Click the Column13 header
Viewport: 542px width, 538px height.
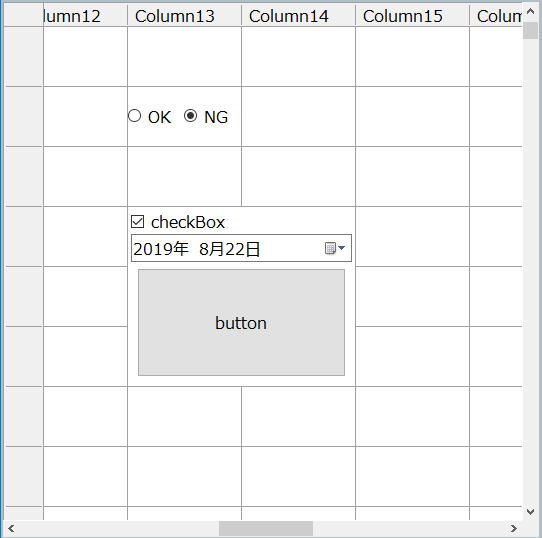coord(184,16)
